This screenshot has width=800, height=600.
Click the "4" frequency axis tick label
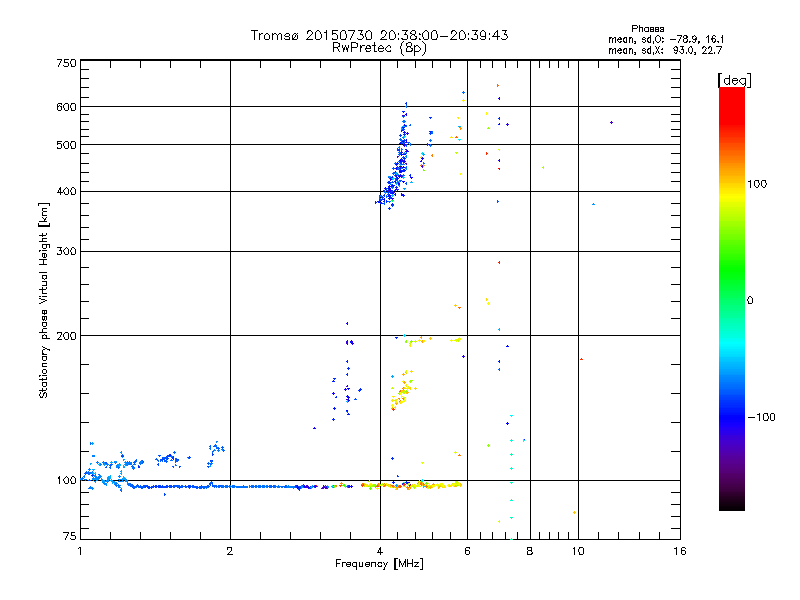pos(380,551)
